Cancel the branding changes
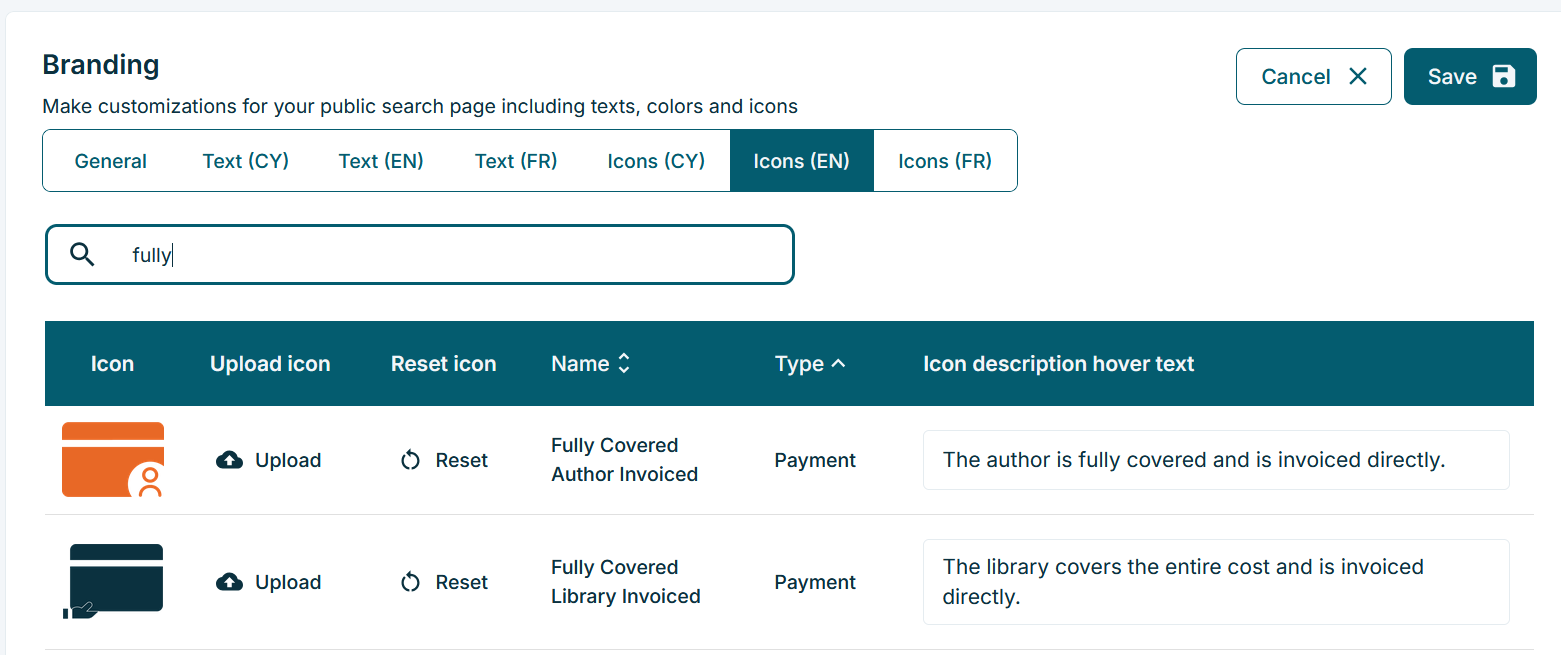 [1313, 77]
